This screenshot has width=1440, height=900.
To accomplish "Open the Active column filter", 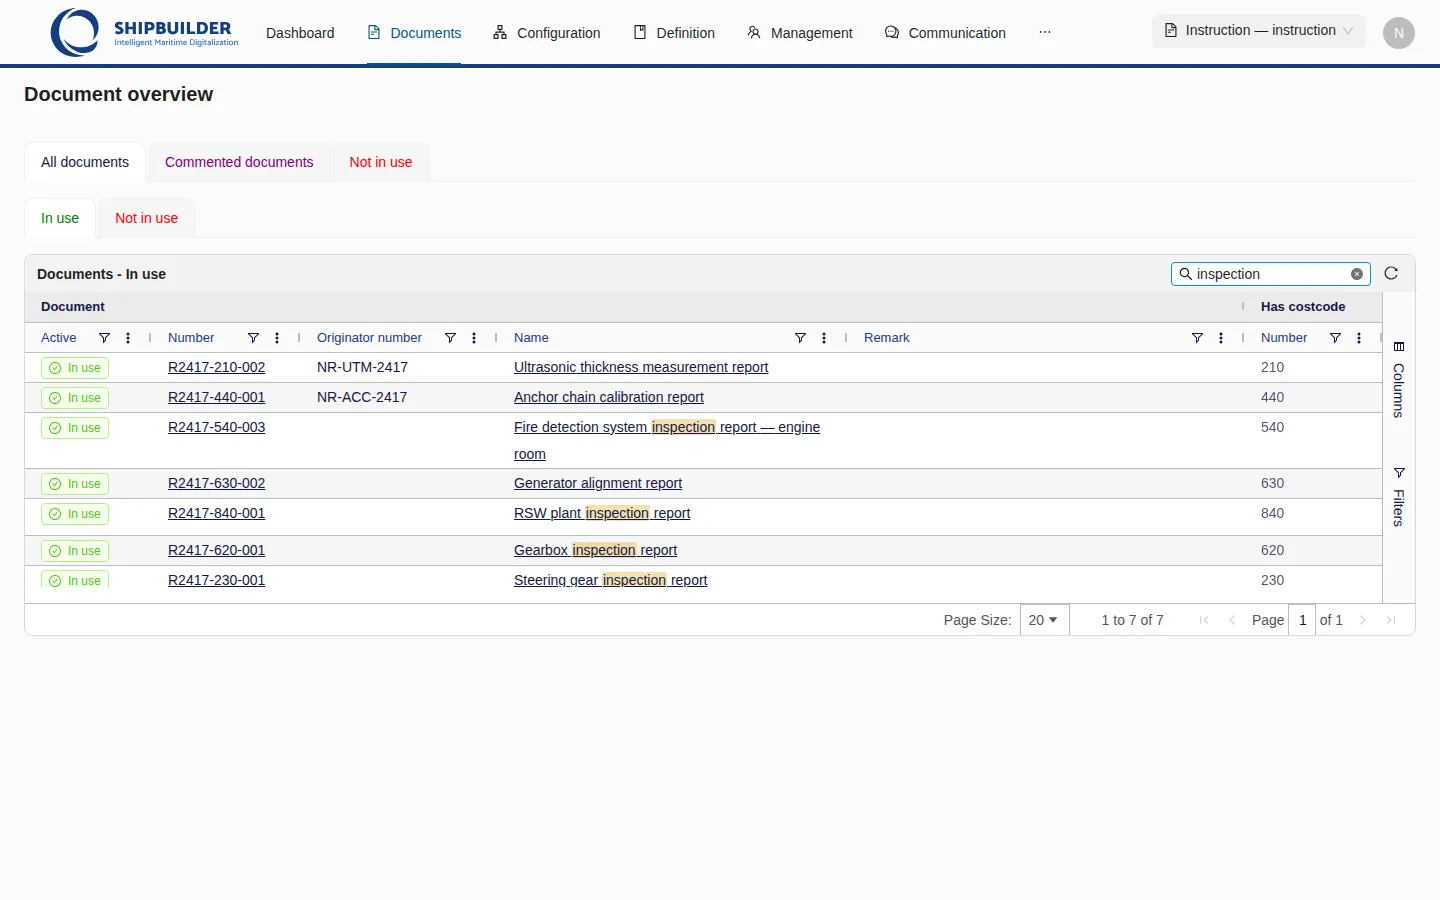I will (104, 338).
